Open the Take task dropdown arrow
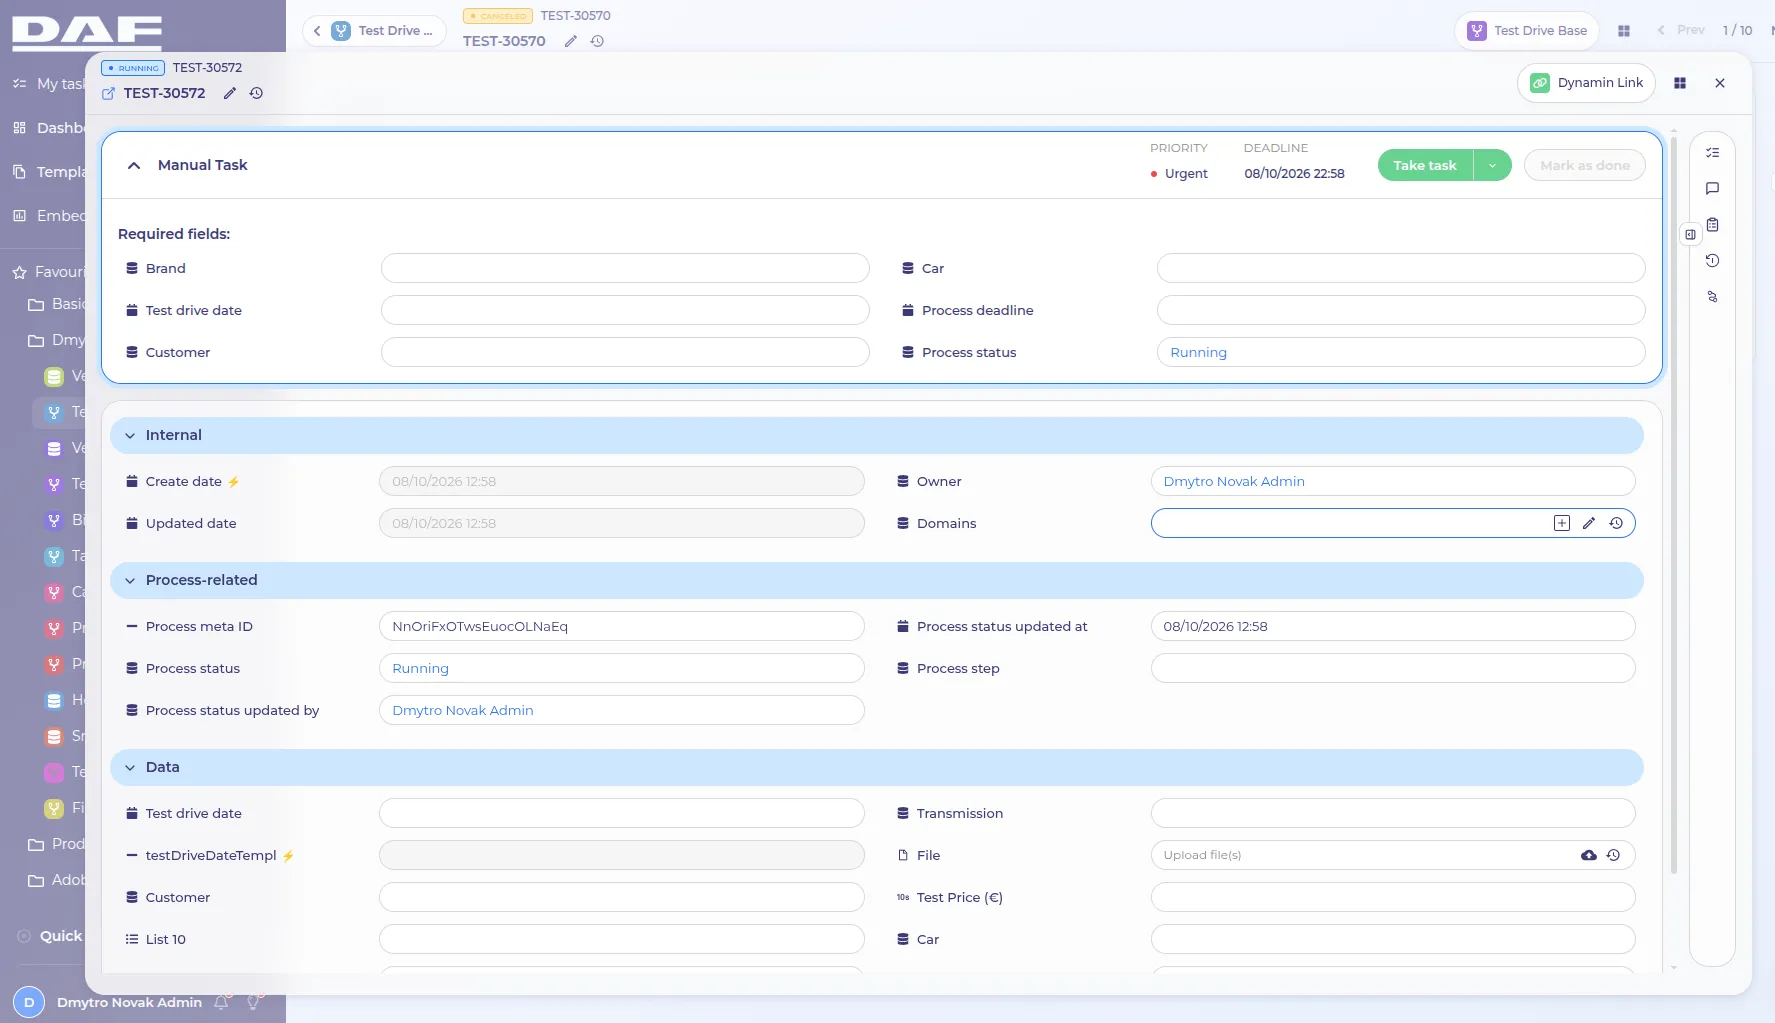Screen dimensions: 1775x1023 (x=1492, y=166)
